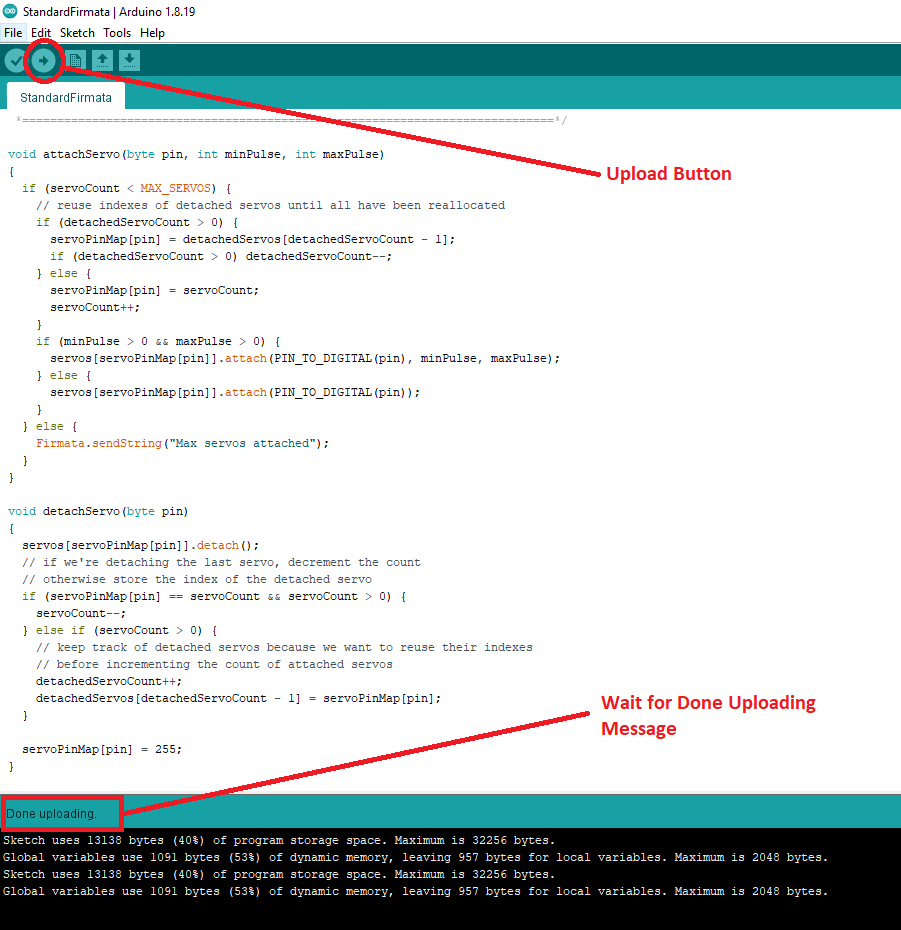Click the Arduino logo in the title bar

pyautogui.click(x=10, y=11)
